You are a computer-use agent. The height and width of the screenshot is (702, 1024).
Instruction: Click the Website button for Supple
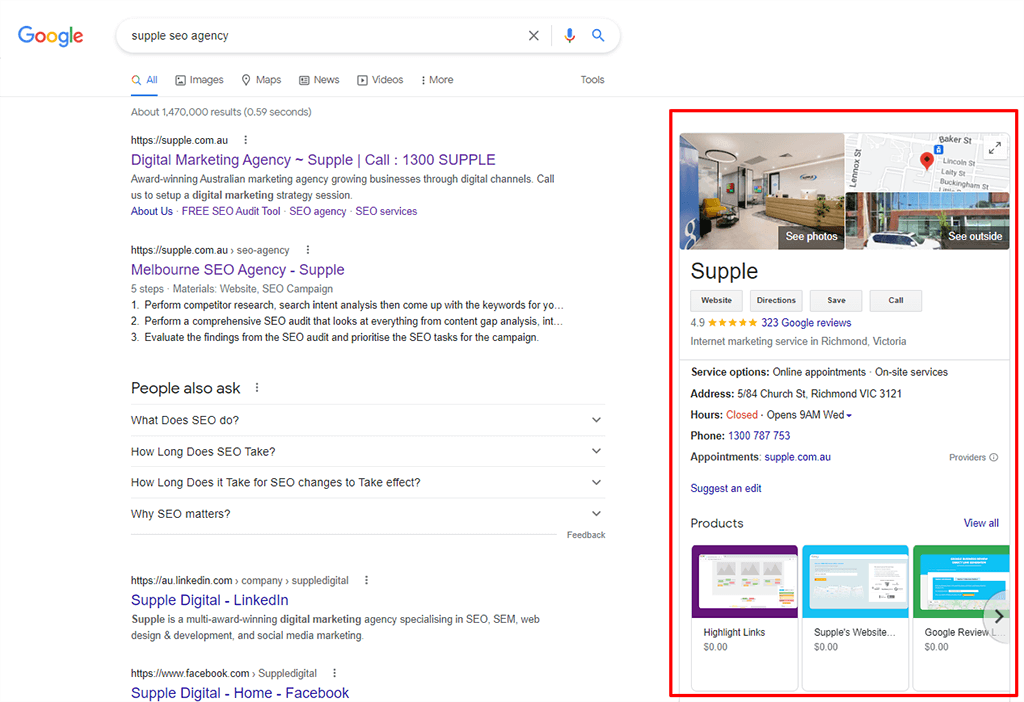click(x=716, y=300)
